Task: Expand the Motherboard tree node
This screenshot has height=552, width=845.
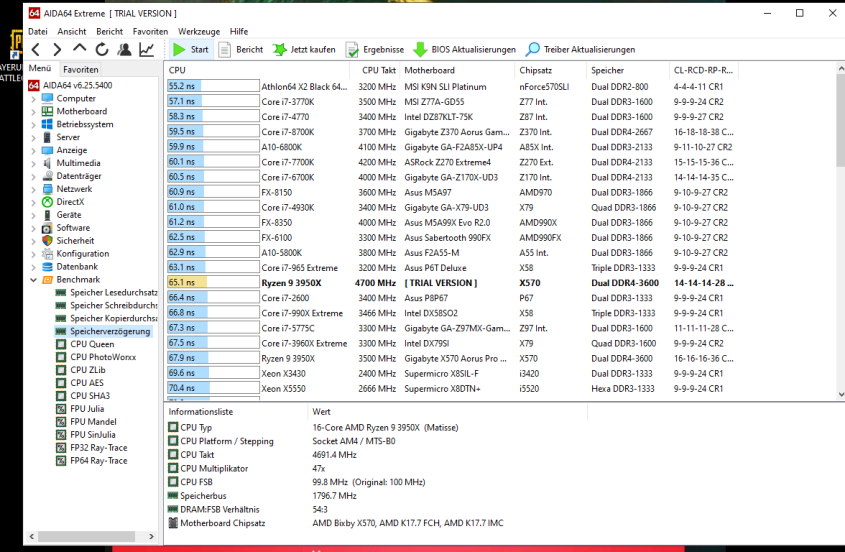Action: pos(33,112)
